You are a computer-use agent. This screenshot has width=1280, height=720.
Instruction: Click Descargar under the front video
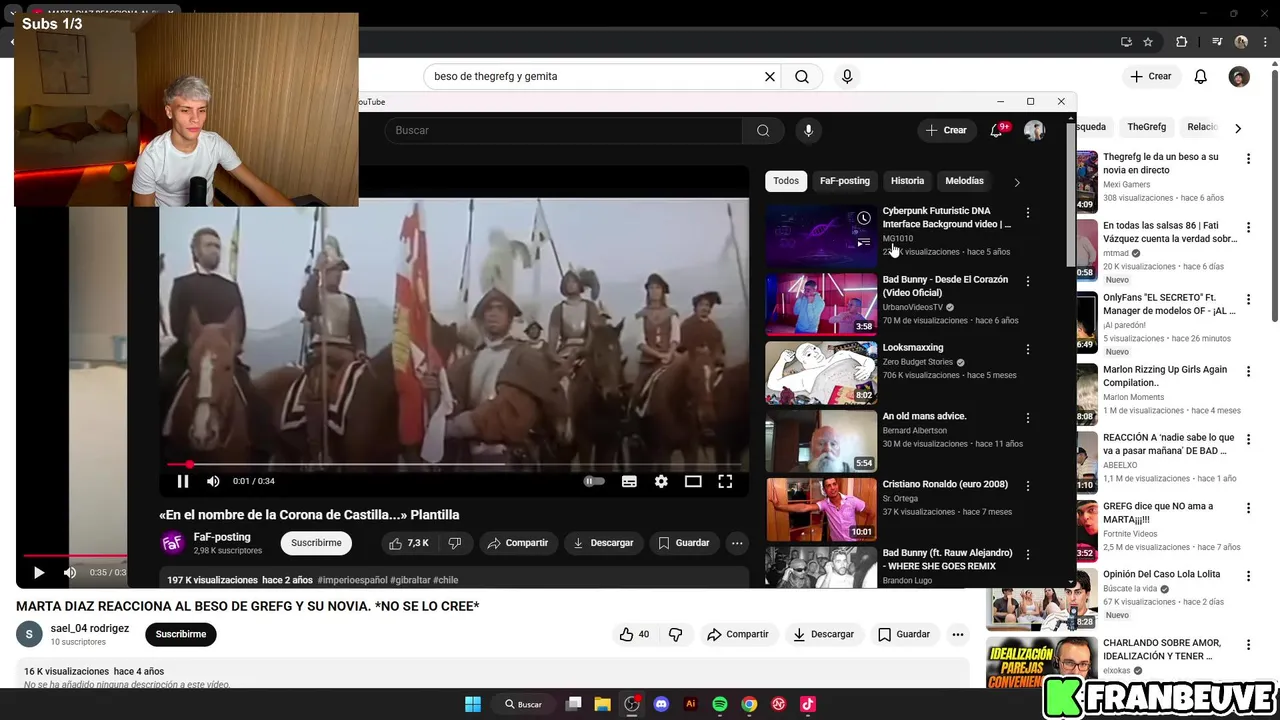[603, 543]
